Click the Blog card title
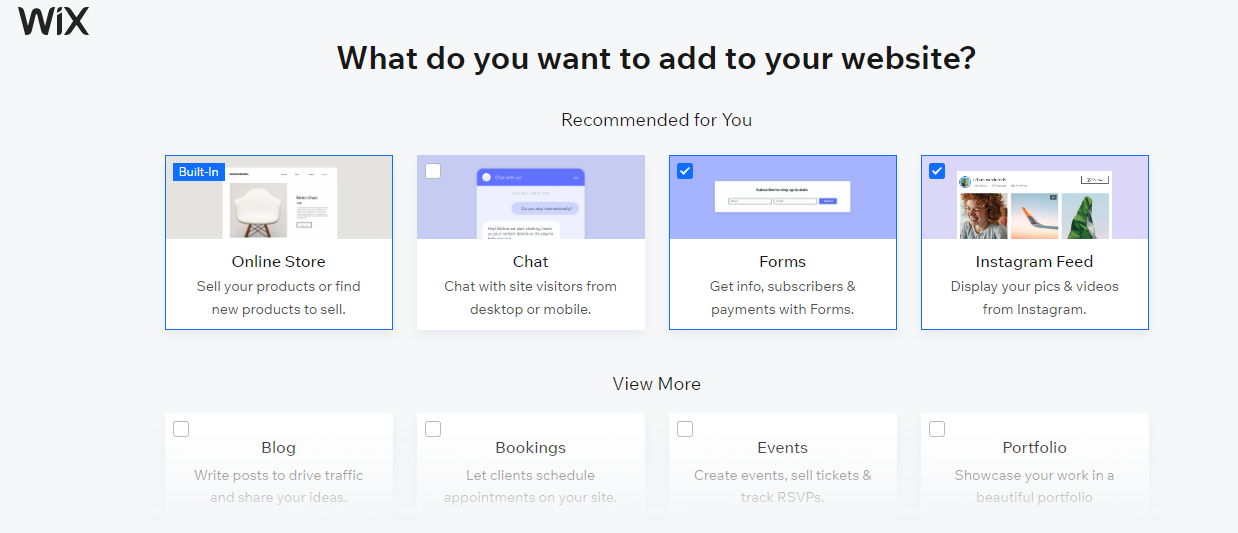The height and width of the screenshot is (533, 1238). 279,448
